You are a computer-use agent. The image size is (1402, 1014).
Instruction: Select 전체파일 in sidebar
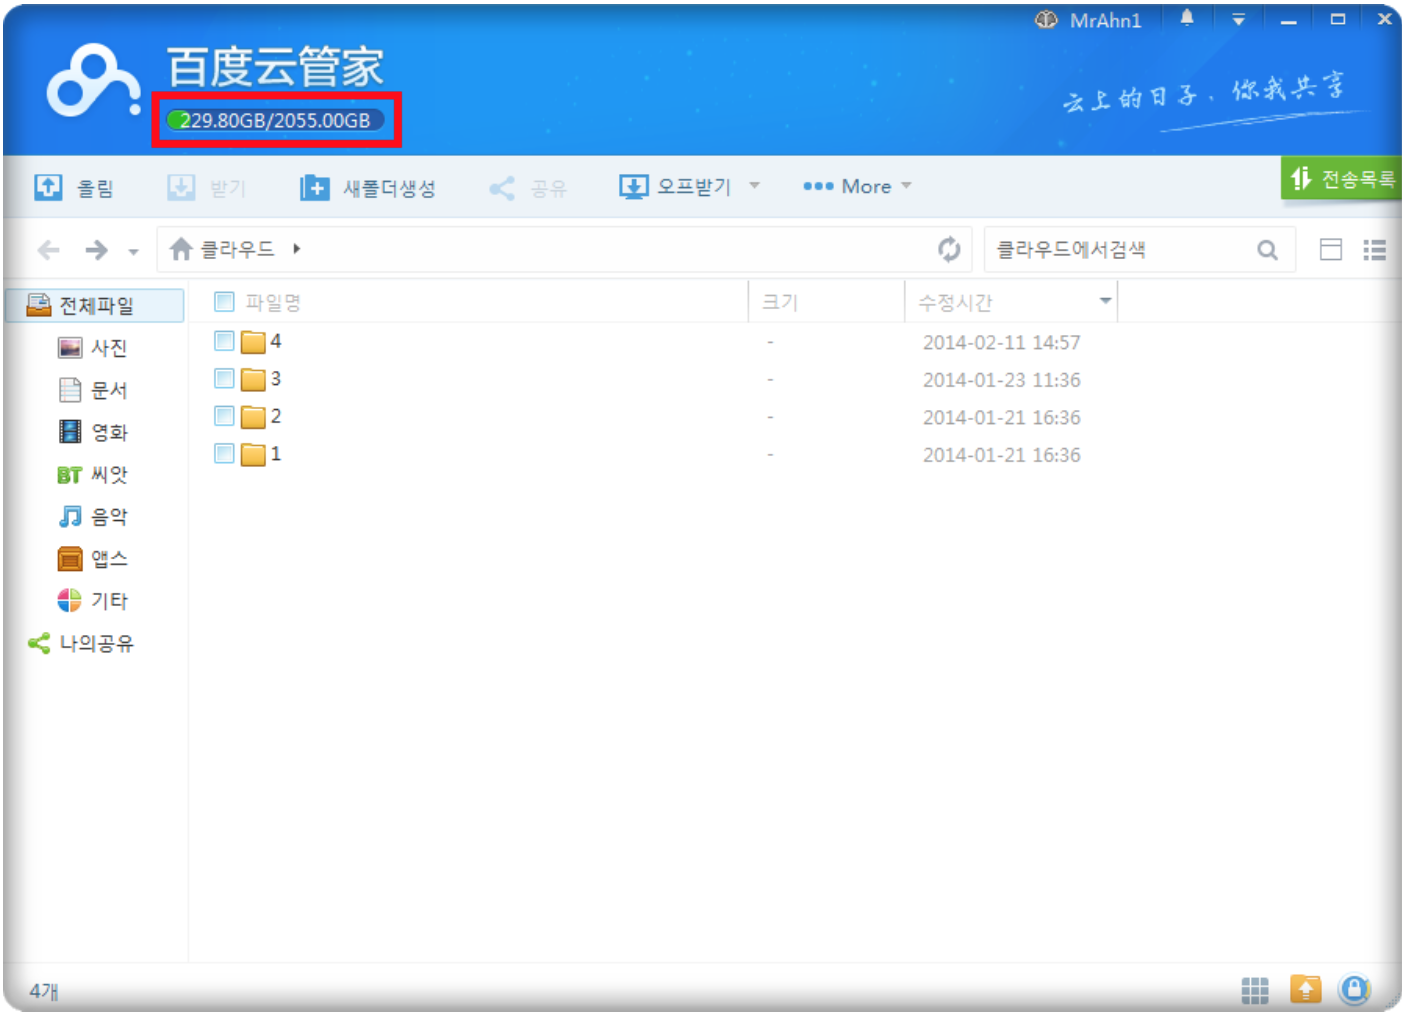(96, 305)
